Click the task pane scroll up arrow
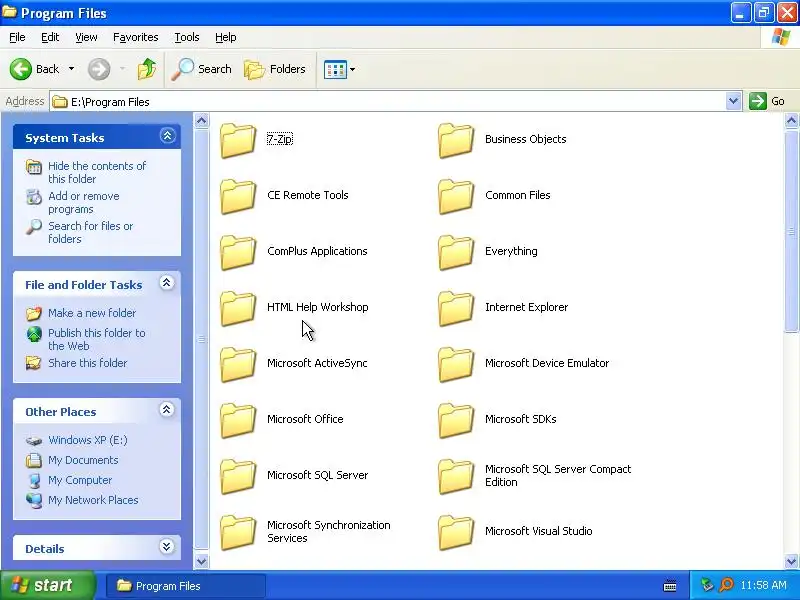 point(202,121)
